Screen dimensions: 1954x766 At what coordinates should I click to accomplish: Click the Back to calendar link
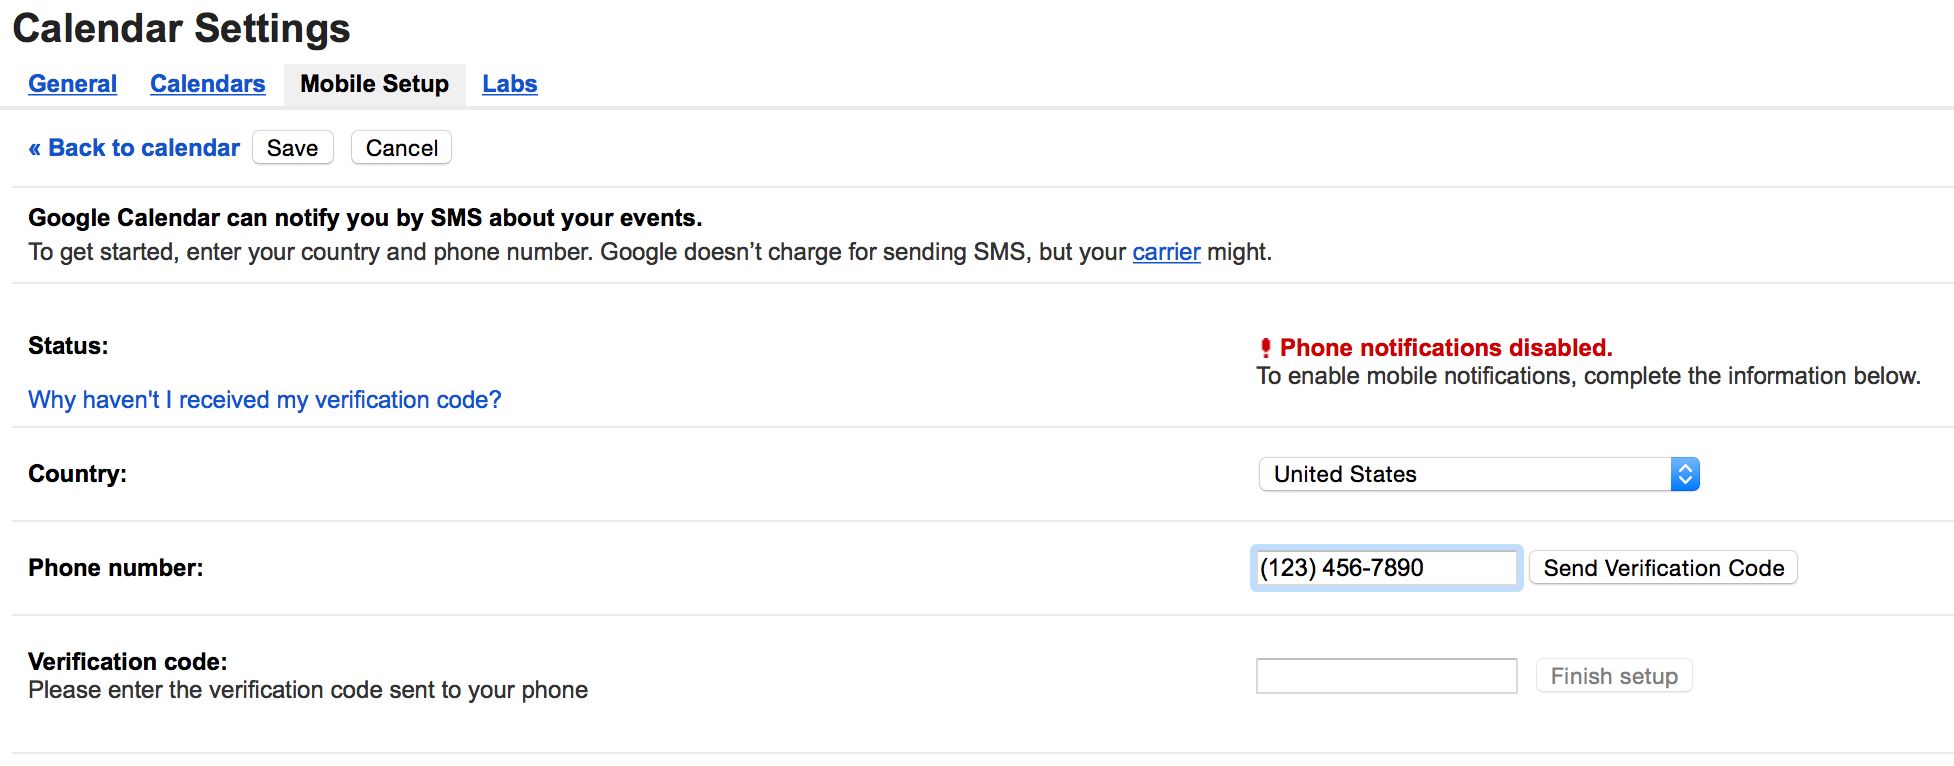(134, 148)
